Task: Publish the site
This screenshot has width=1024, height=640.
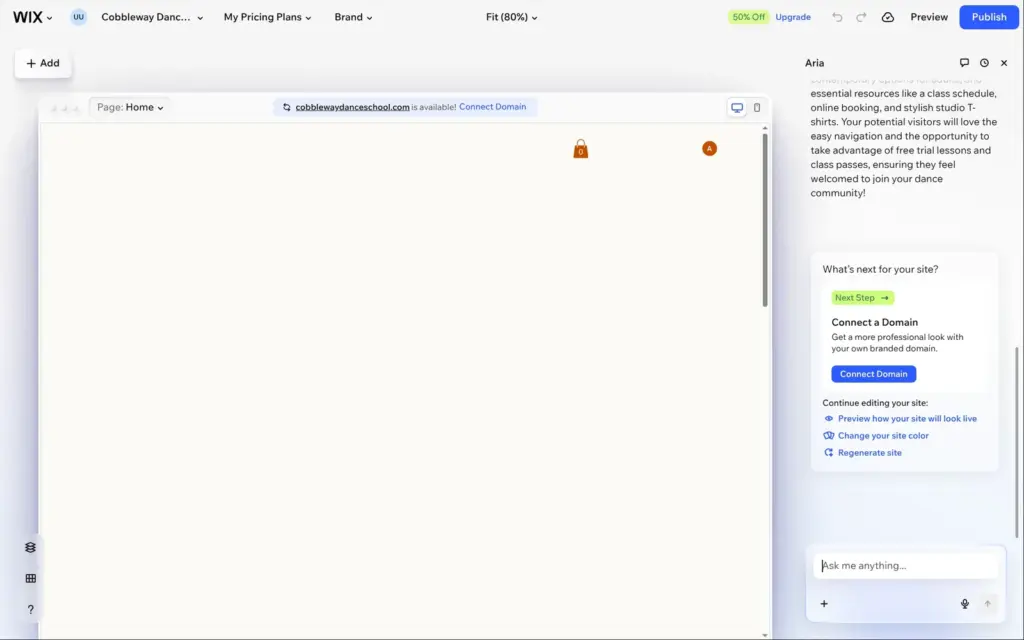Action: tap(989, 18)
